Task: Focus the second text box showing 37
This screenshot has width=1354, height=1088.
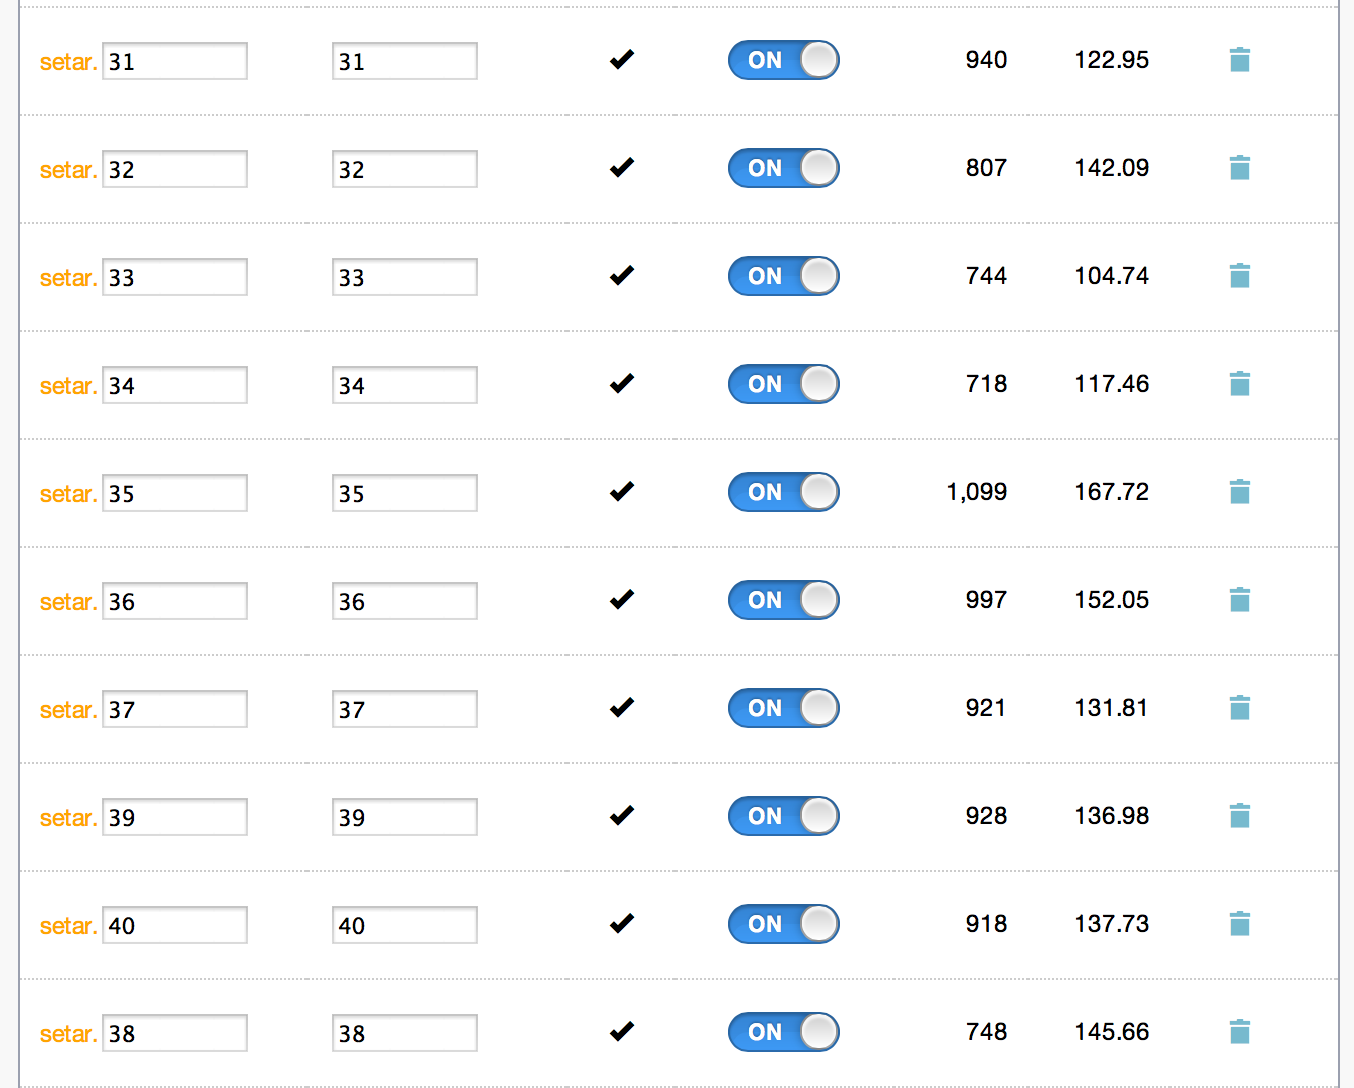Action: (x=405, y=709)
